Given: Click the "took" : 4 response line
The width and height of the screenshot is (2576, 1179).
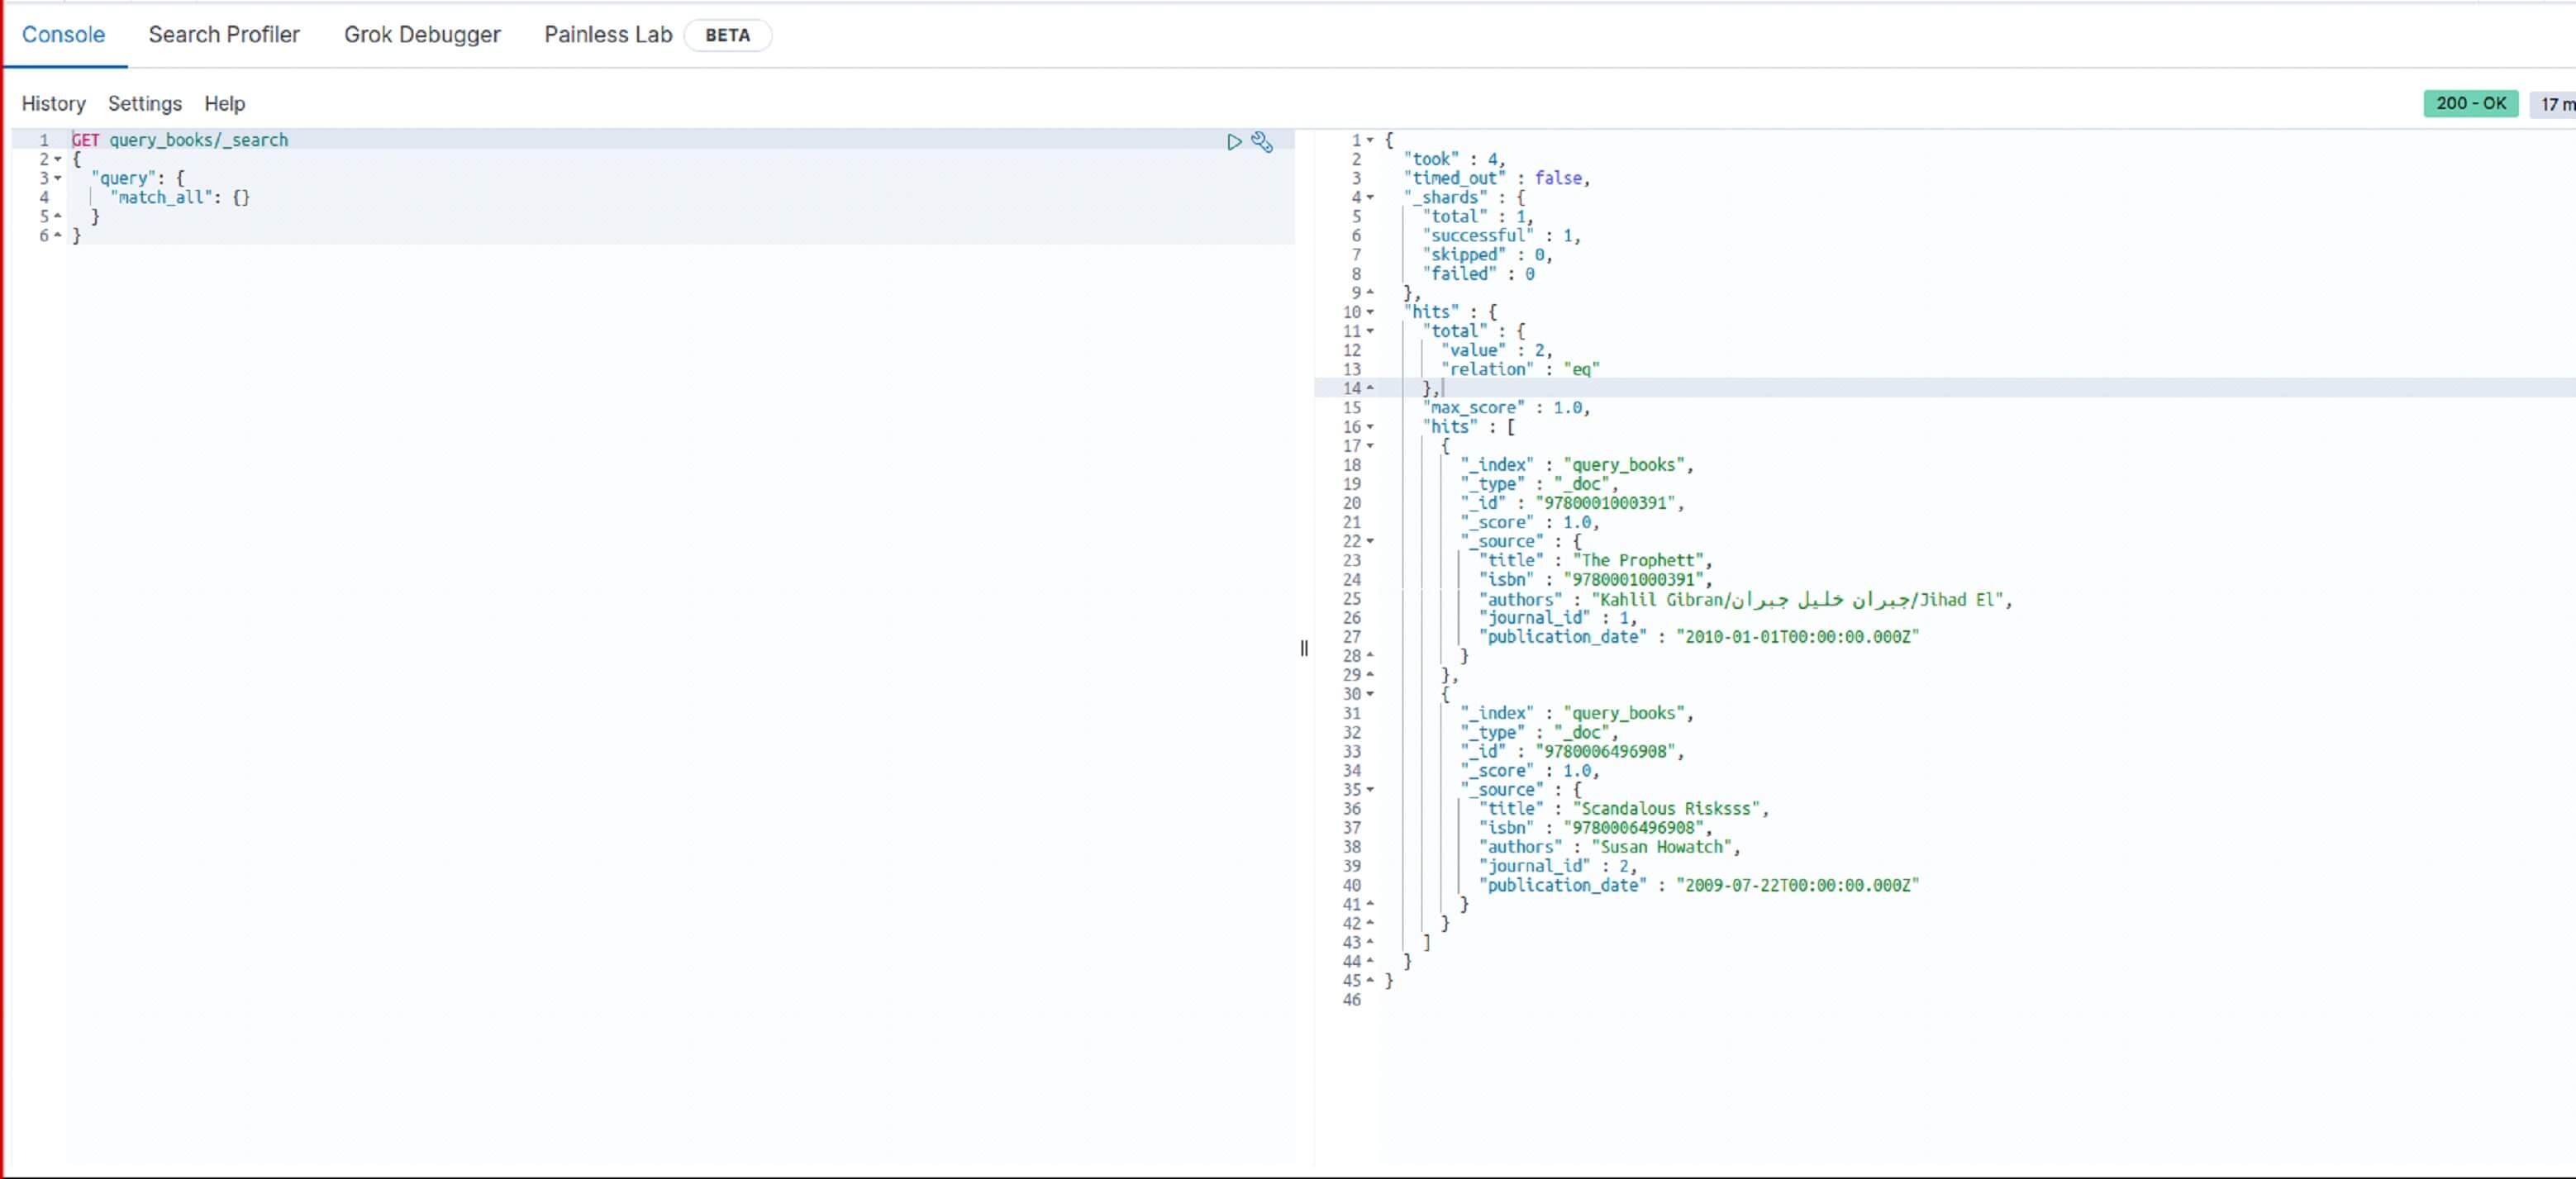Looking at the screenshot, I should (1454, 159).
